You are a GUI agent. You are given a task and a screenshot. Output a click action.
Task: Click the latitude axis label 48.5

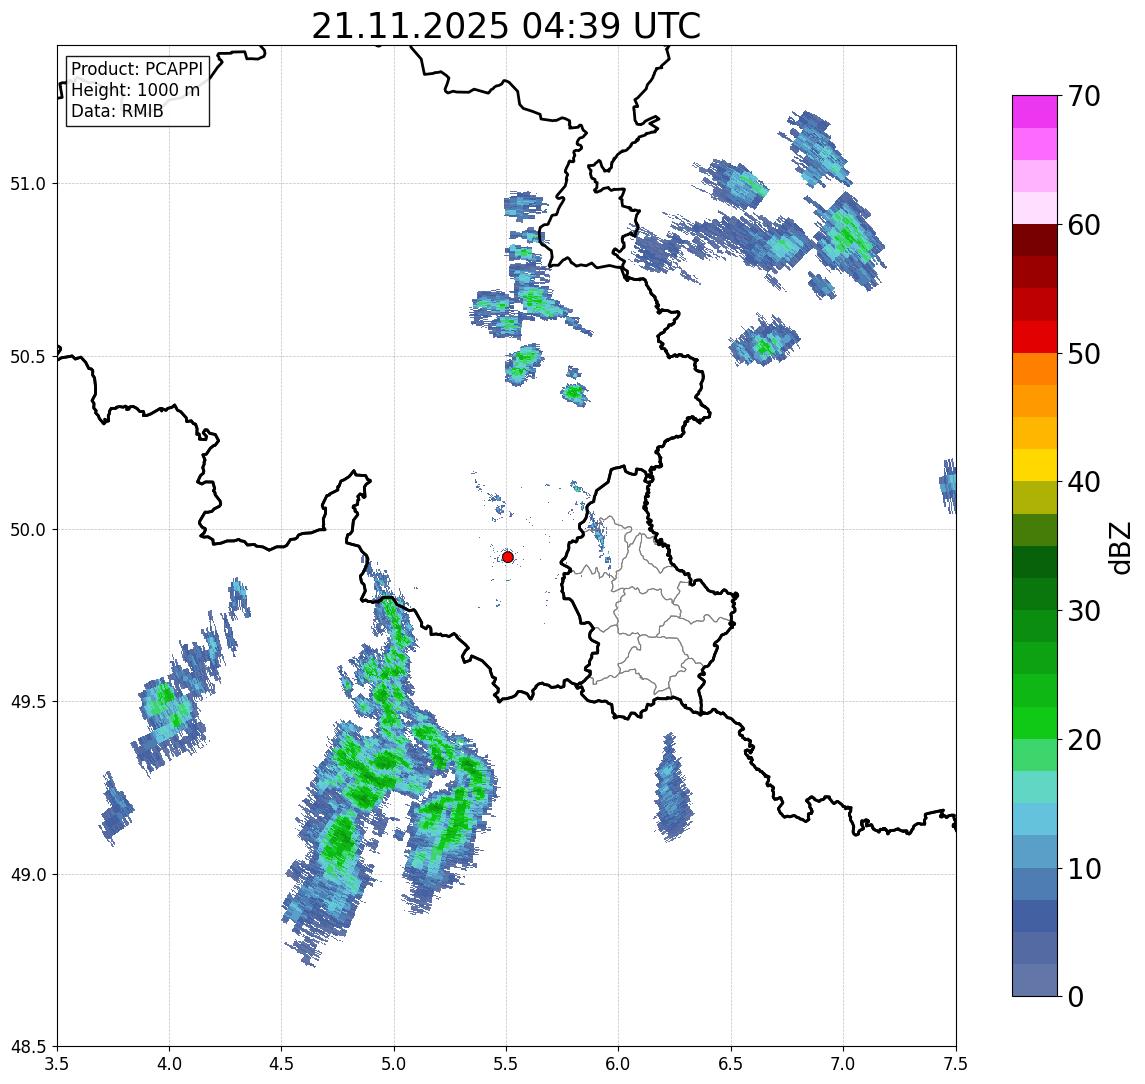pyautogui.click(x=28, y=1047)
